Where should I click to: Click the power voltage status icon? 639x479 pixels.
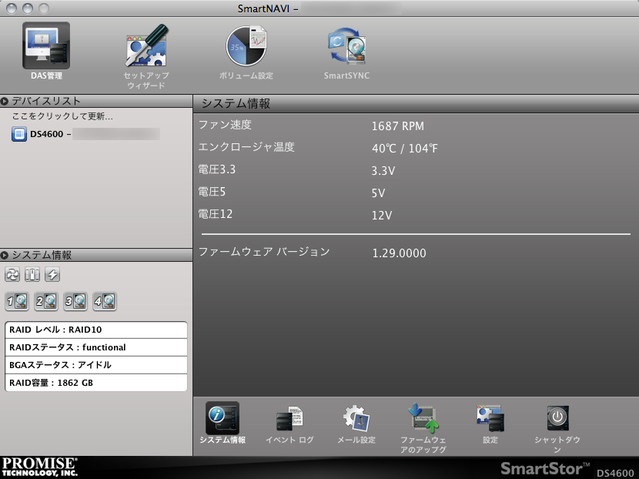coord(52,275)
